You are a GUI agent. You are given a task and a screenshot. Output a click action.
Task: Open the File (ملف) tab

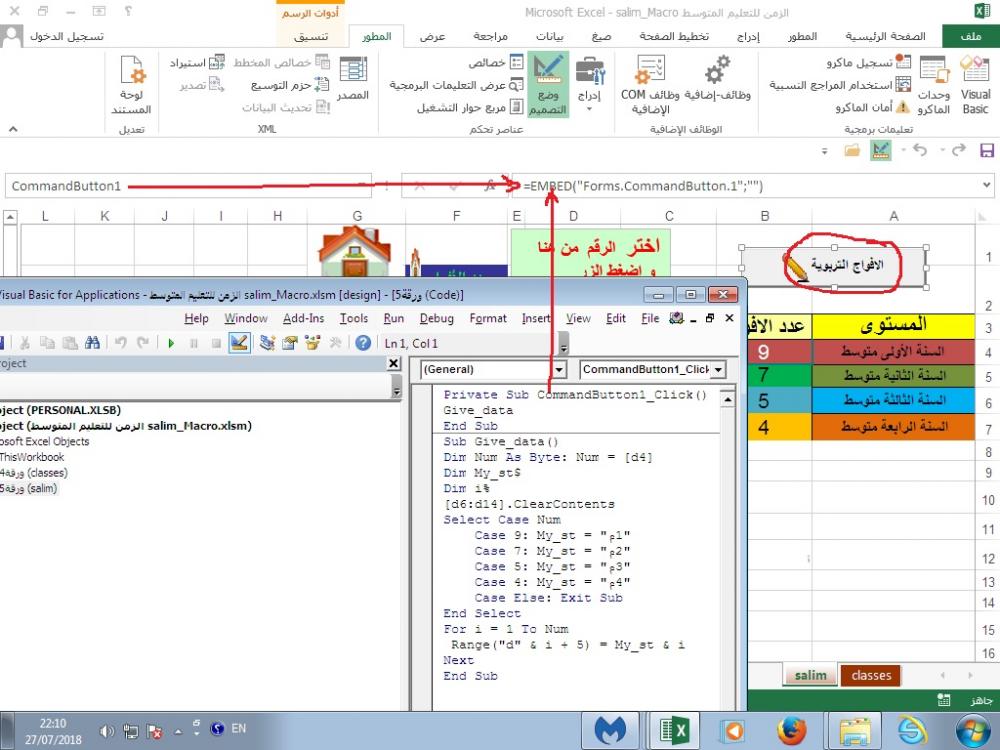point(971,36)
